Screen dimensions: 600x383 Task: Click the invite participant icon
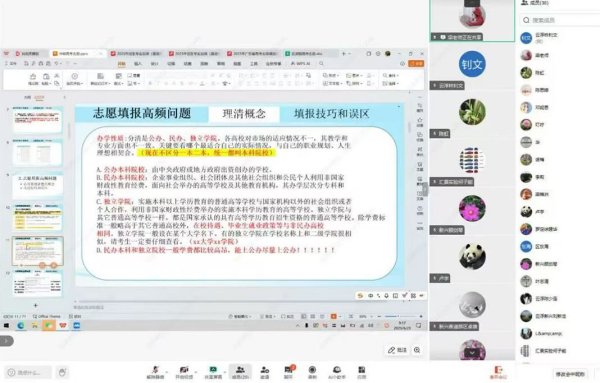pyautogui.click(x=264, y=370)
